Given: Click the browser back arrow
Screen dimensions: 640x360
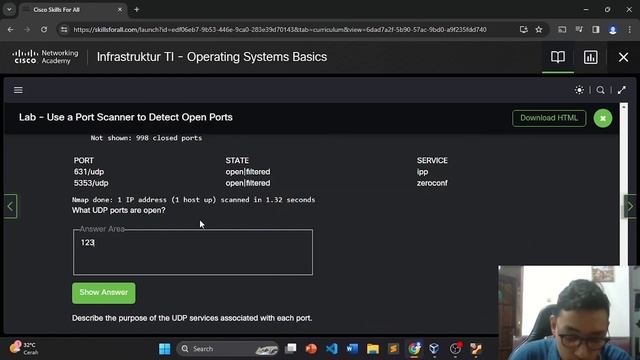Looking at the screenshot, I should click(10, 29).
